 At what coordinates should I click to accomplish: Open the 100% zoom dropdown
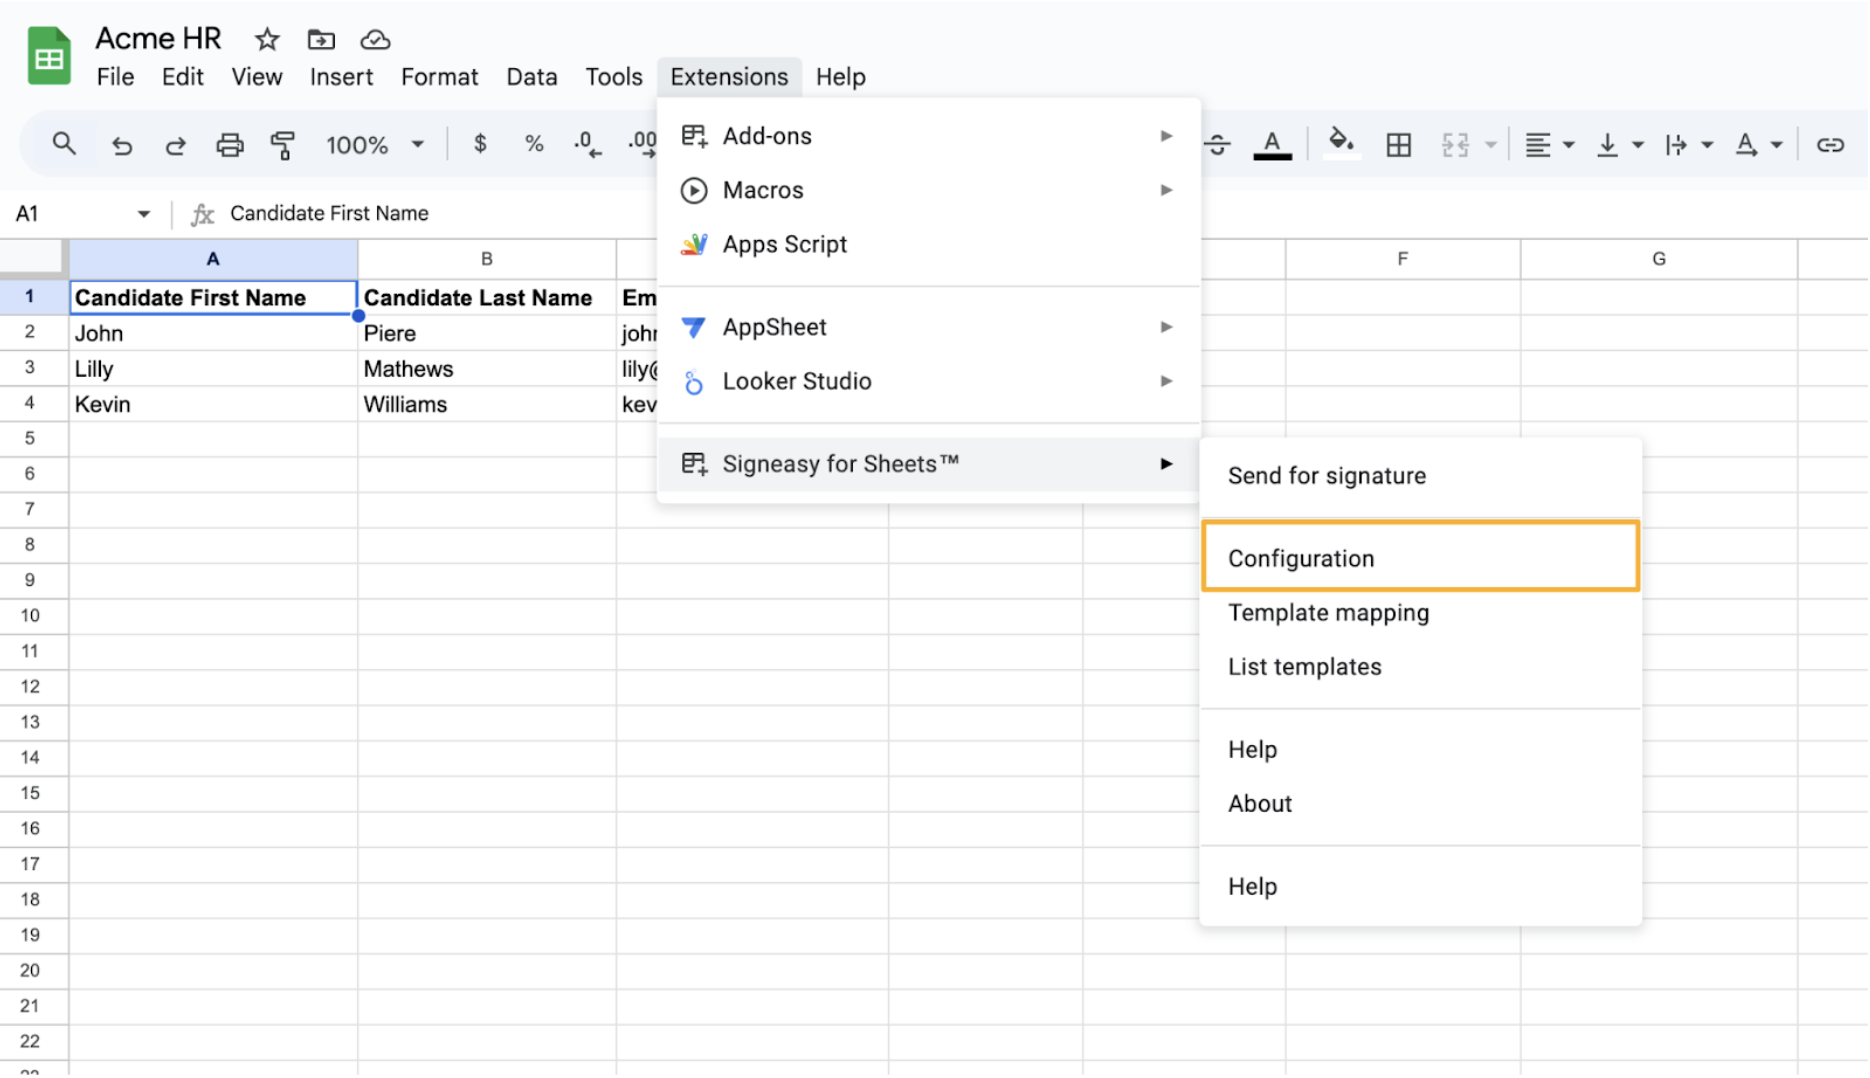tap(374, 145)
